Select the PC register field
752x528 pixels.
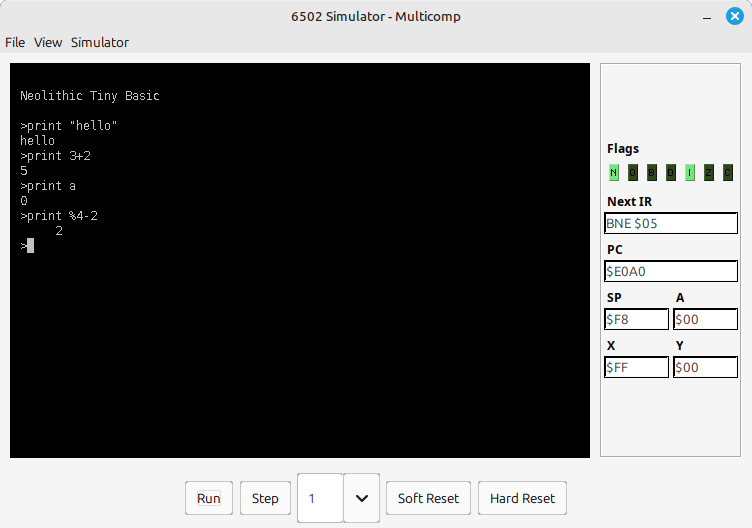point(671,271)
